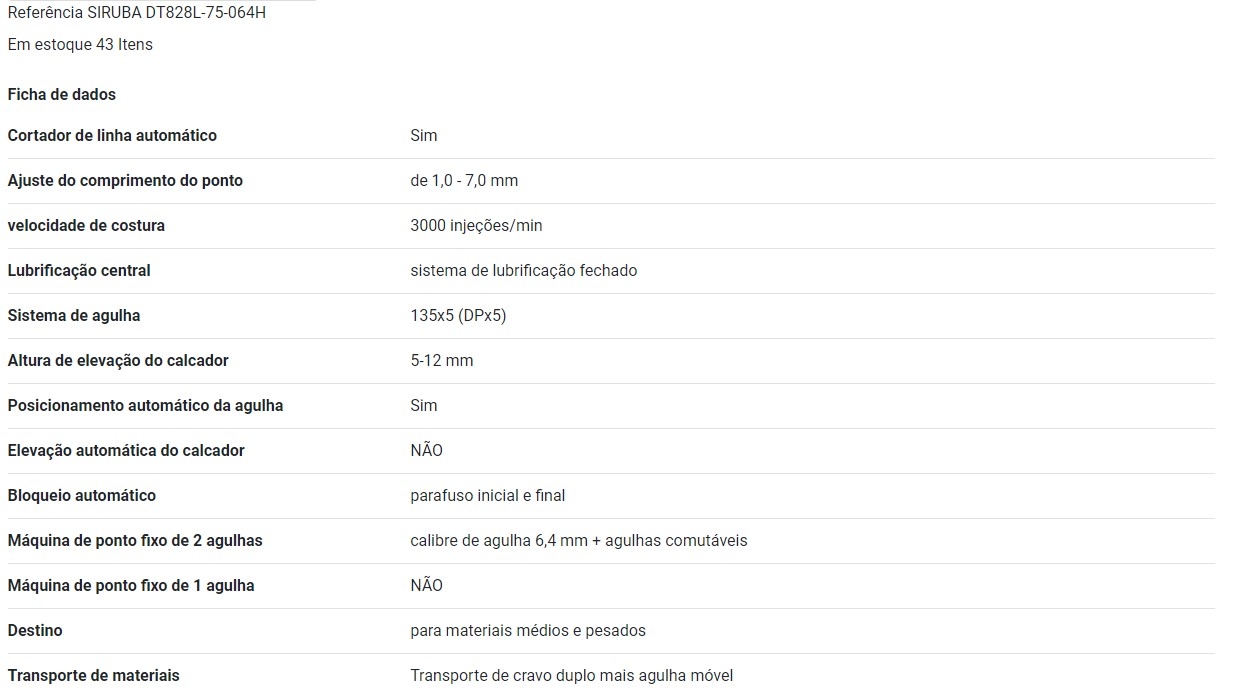Click the '135x5 (DPx5)' value
Image resolution: width=1233 pixels, height=691 pixels.
tap(458, 316)
